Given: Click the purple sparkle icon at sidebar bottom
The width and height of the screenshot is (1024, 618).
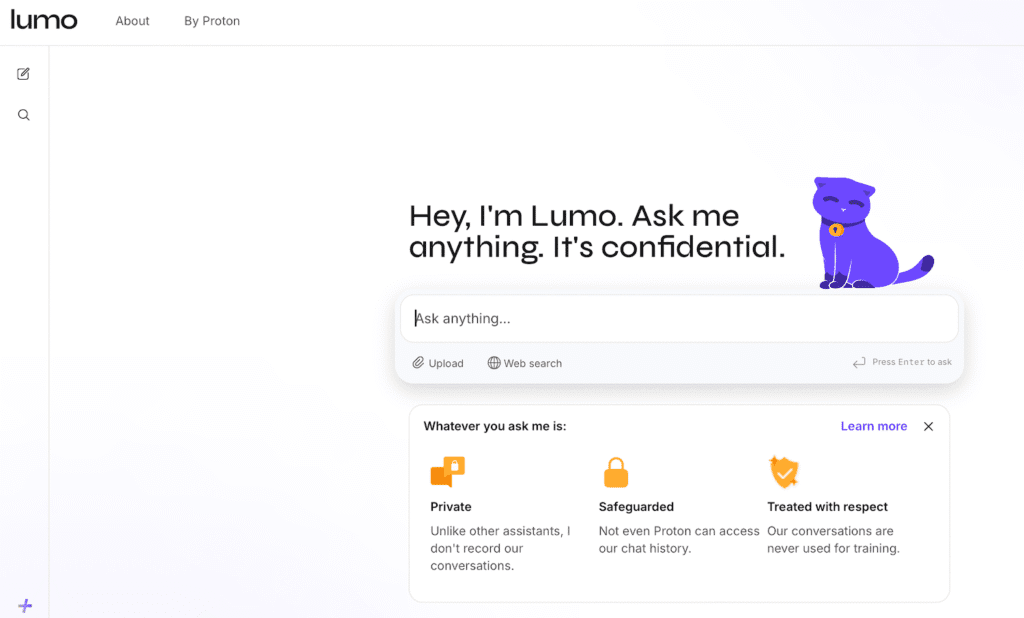Looking at the screenshot, I should click(x=25, y=604).
